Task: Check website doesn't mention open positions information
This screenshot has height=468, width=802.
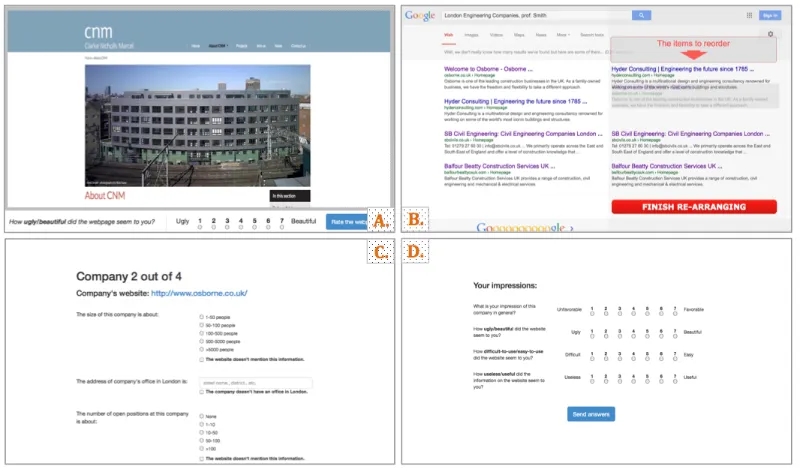Action: pos(202,459)
